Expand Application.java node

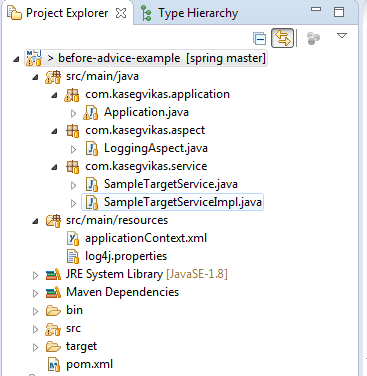pyautogui.click(x=73, y=113)
